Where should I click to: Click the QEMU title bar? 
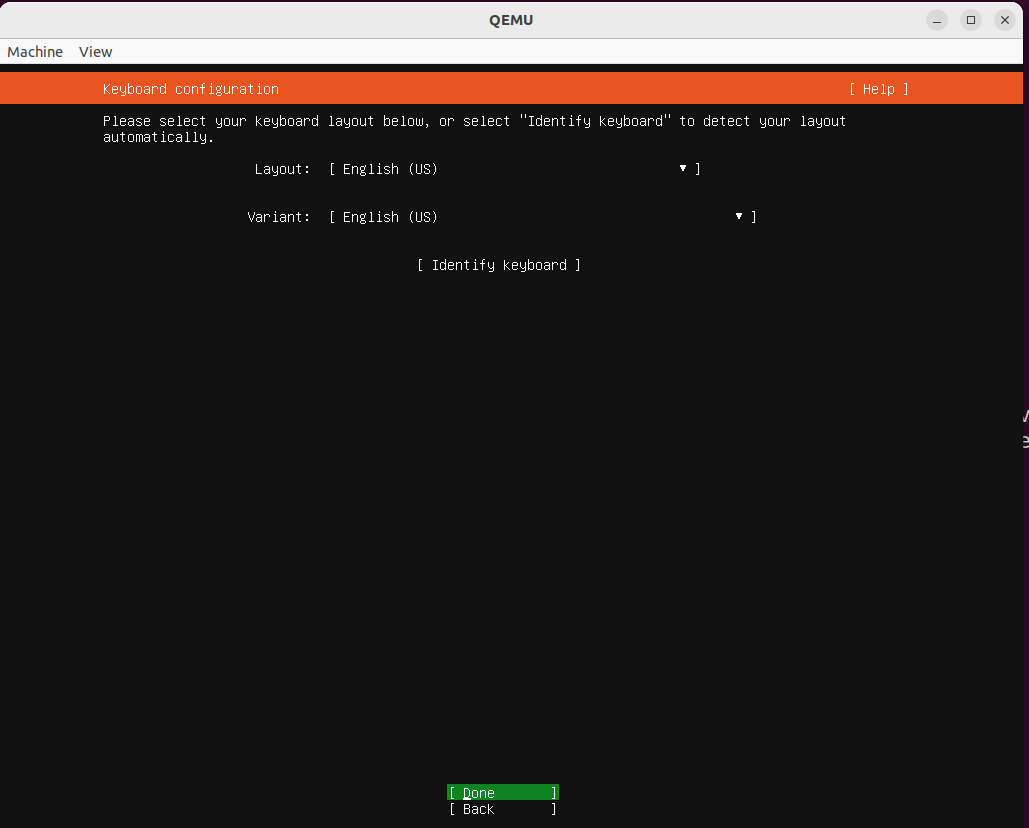(x=511, y=19)
